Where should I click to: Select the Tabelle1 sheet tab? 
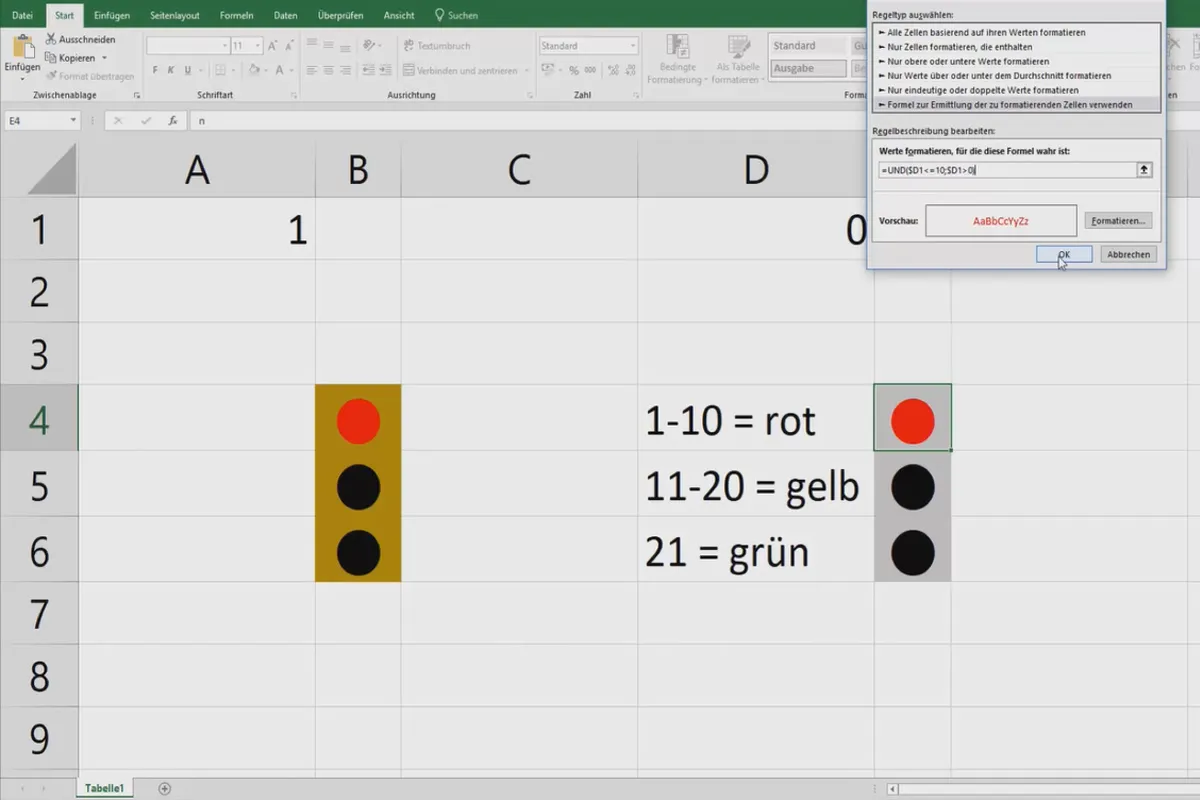point(104,789)
